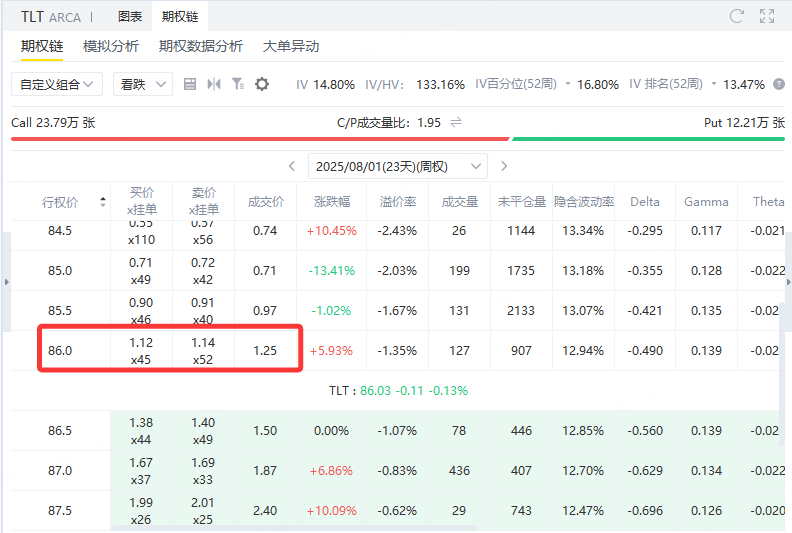Select the 86.5 strike row
This screenshot has height=533, width=792.
tap(397, 431)
